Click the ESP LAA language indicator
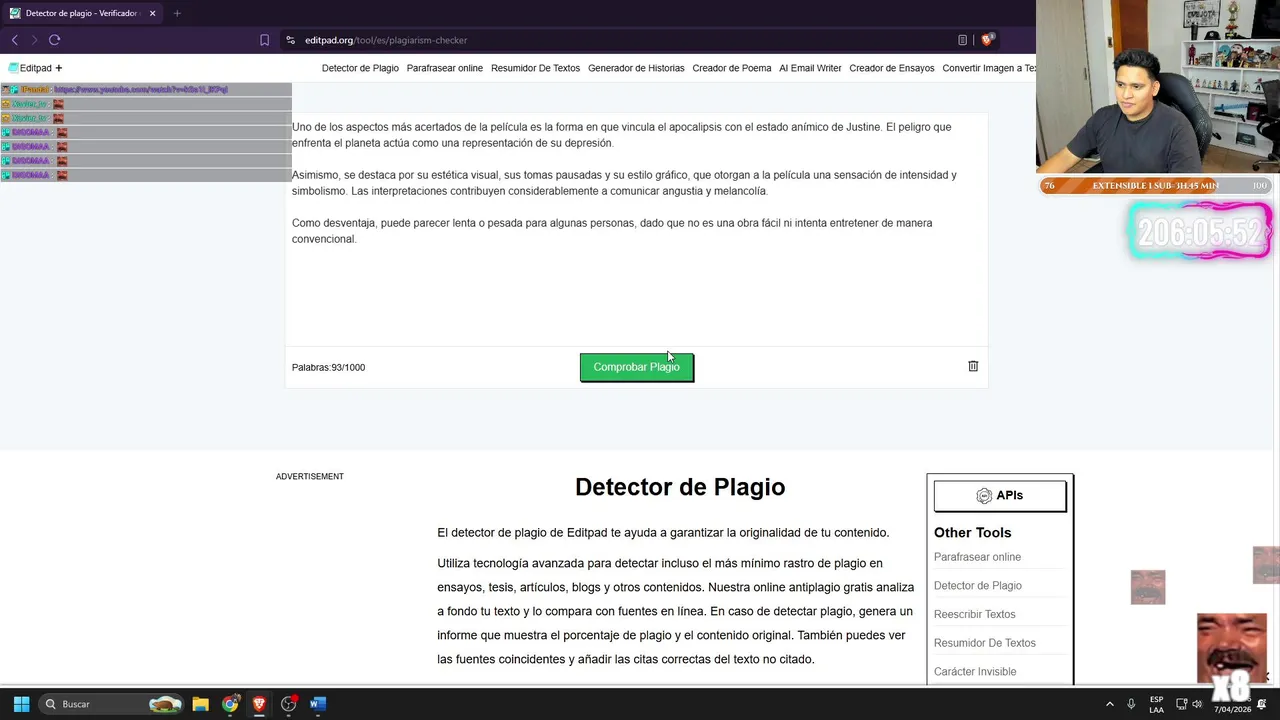This screenshot has width=1280, height=720. 1156,704
